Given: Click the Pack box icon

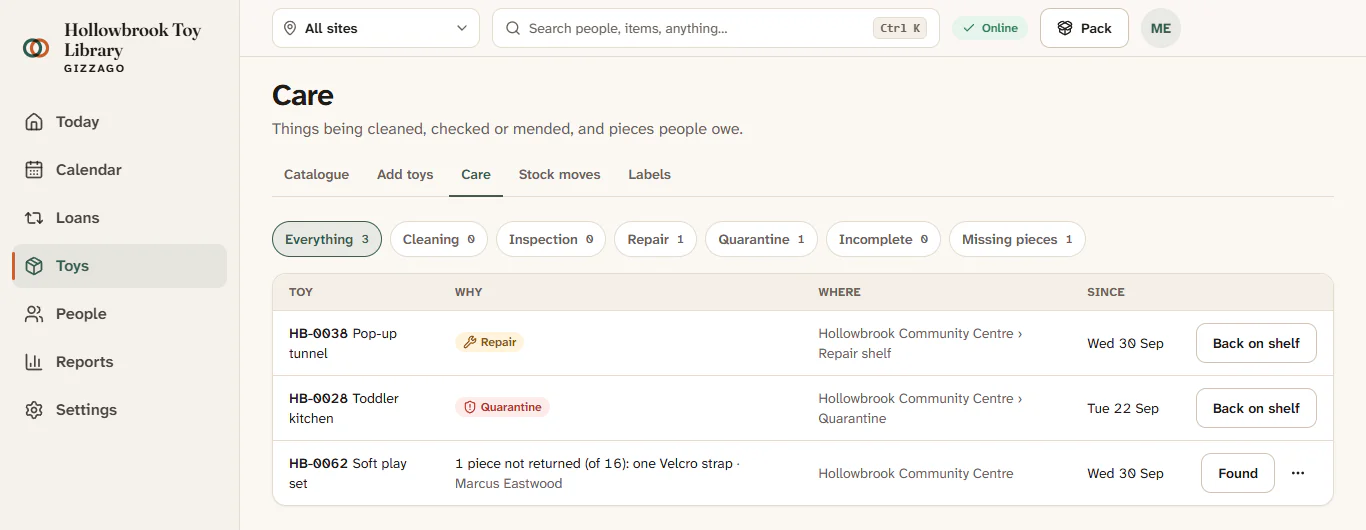Looking at the screenshot, I should pos(1065,28).
